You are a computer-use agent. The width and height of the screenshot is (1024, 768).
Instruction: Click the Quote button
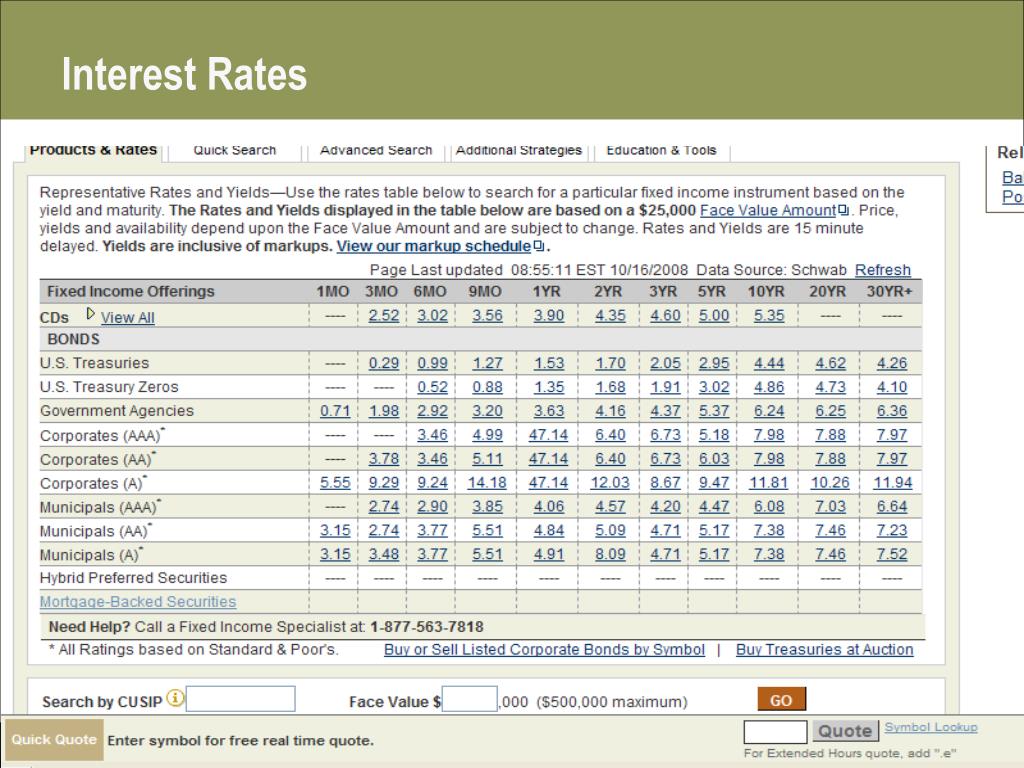pos(845,731)
